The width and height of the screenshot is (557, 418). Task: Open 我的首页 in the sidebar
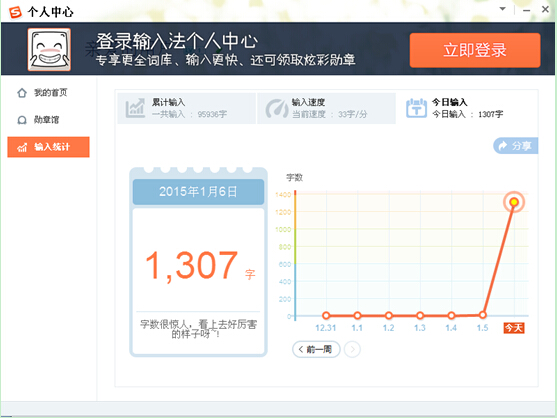(49, 93)
